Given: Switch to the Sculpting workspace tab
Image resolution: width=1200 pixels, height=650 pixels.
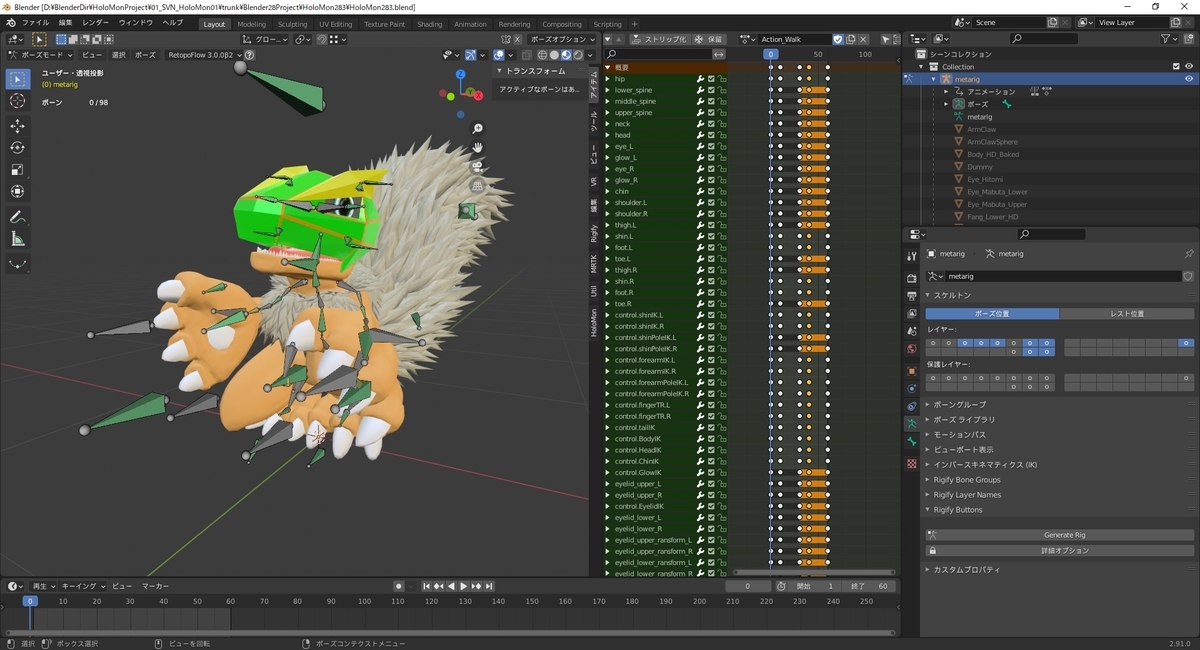Looking at the screenshot, I should pyautogui.click(x=292, y=24).
